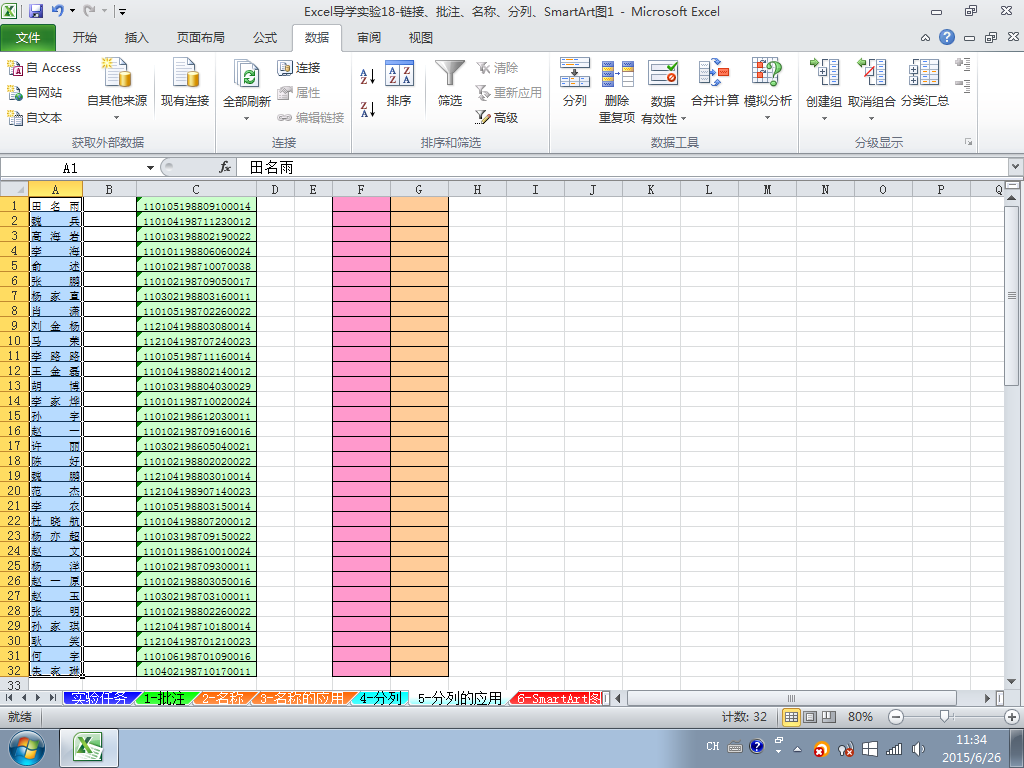
Task: Open 高级 advanced filter
Action: click(497, 118)
